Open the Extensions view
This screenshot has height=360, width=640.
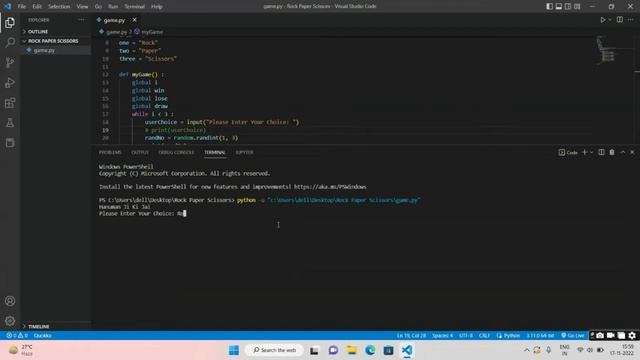10,102
